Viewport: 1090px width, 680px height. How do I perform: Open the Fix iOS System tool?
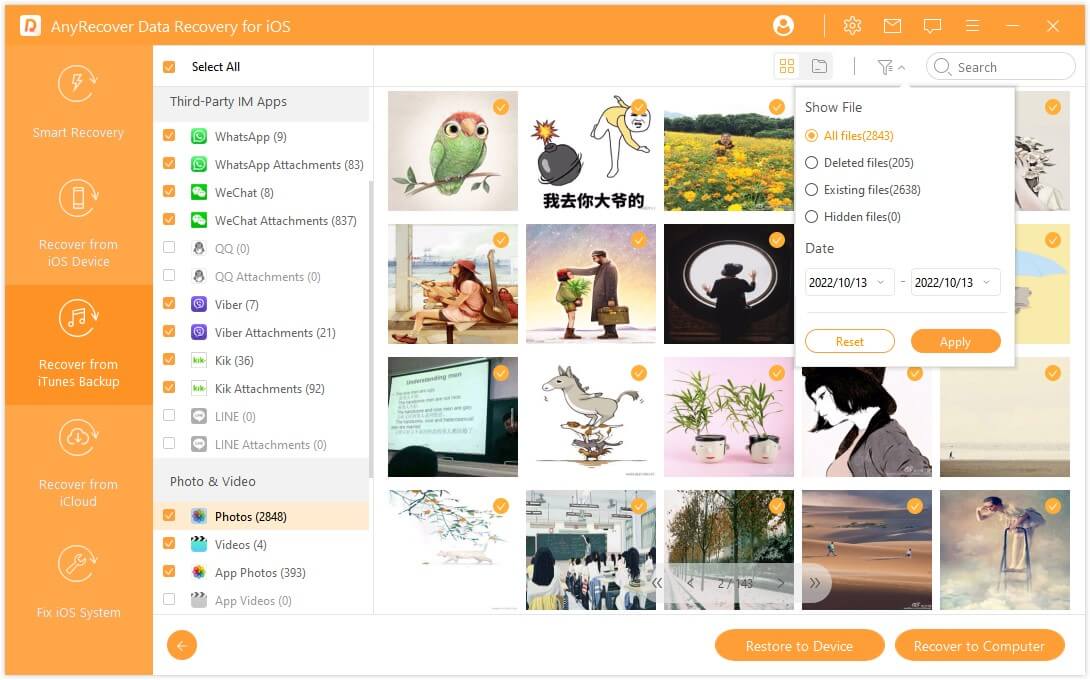pos(77,585)
